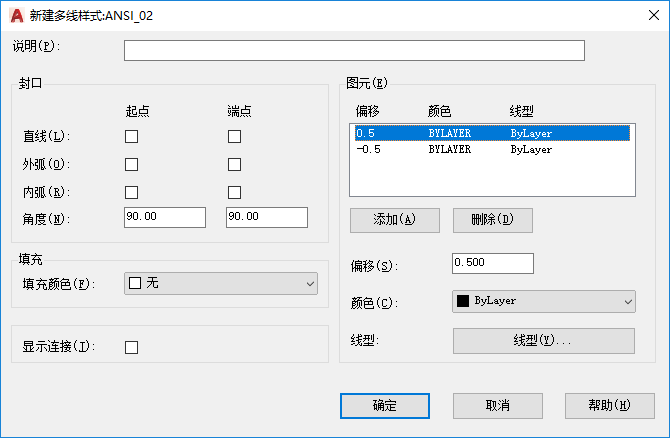Screen dimensions: 670x438
Task: Click the 删除(D) button
Action: pos(493,220)
